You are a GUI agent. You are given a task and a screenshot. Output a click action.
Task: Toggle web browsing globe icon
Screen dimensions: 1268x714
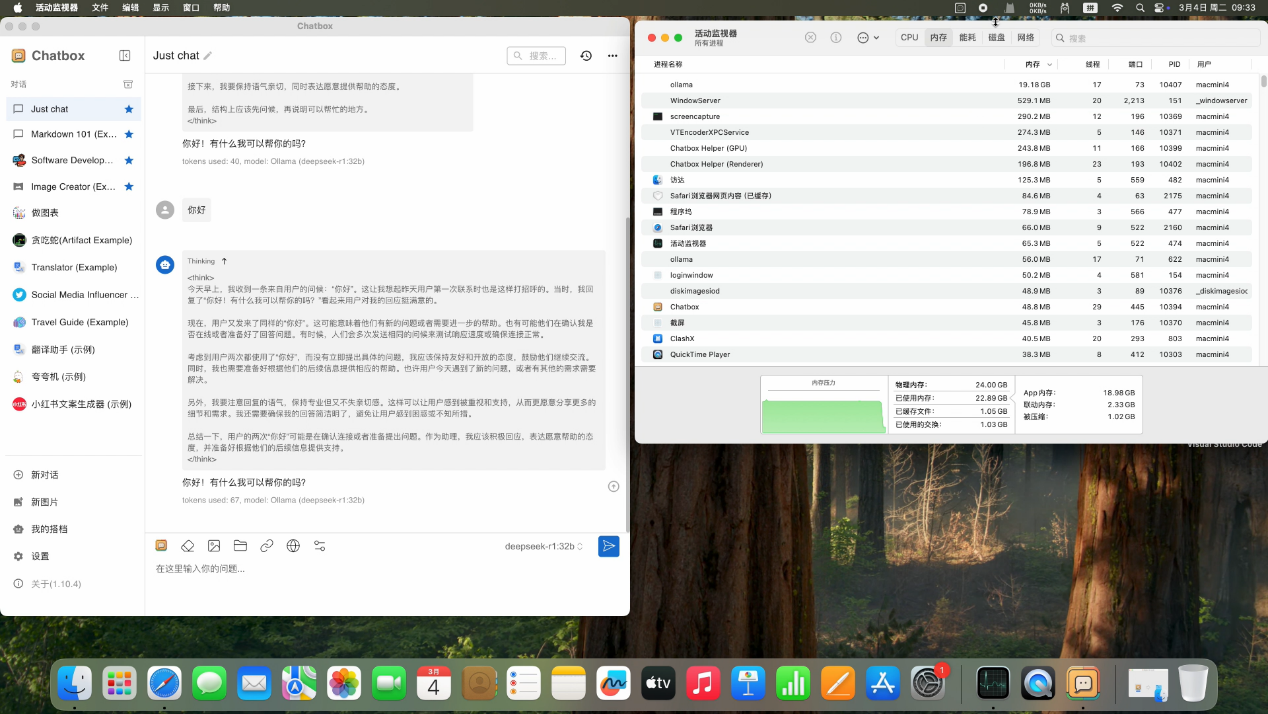[293, 546]
